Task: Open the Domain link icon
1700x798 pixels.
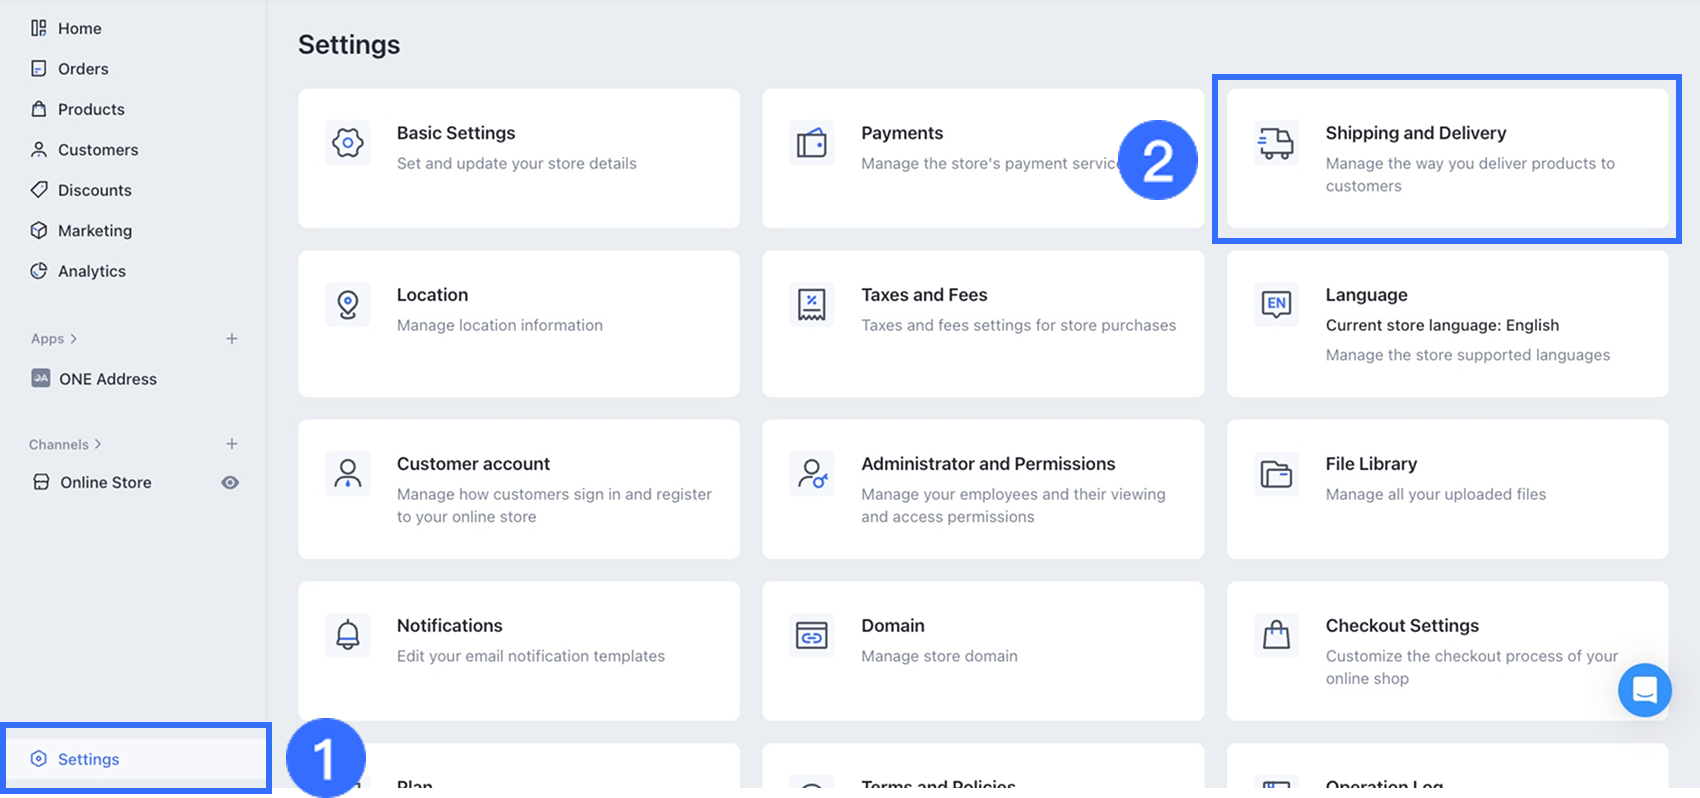Action: (812, 635)
